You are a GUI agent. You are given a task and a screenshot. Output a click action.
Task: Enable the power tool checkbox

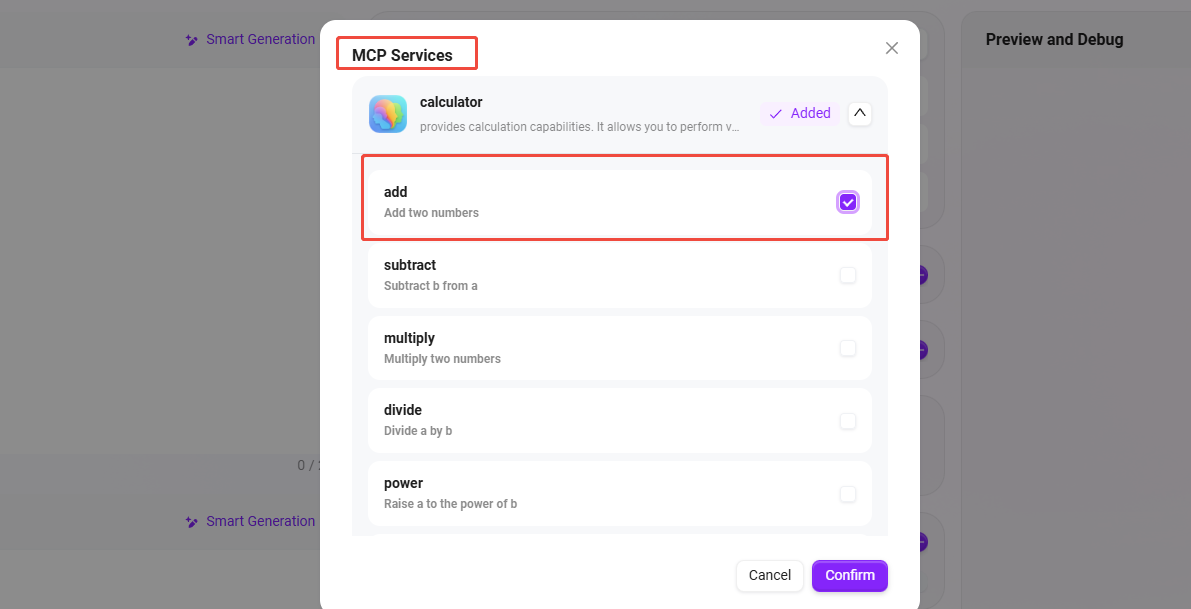coord(848,494)
